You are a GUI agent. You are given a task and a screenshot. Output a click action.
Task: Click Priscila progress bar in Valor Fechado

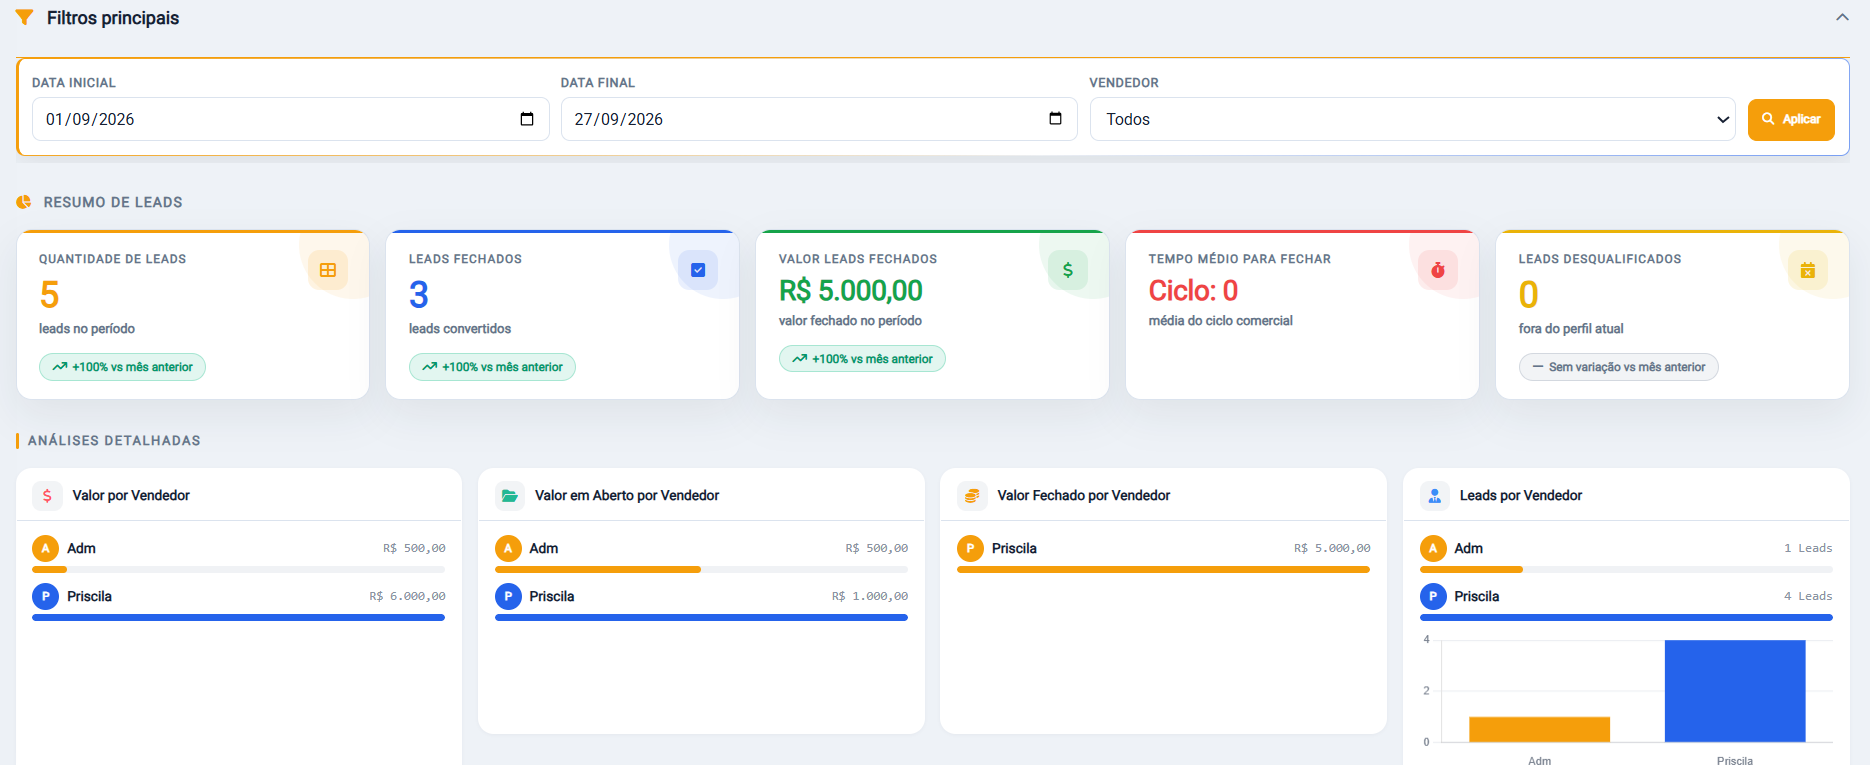click(x=1163, y=570)
